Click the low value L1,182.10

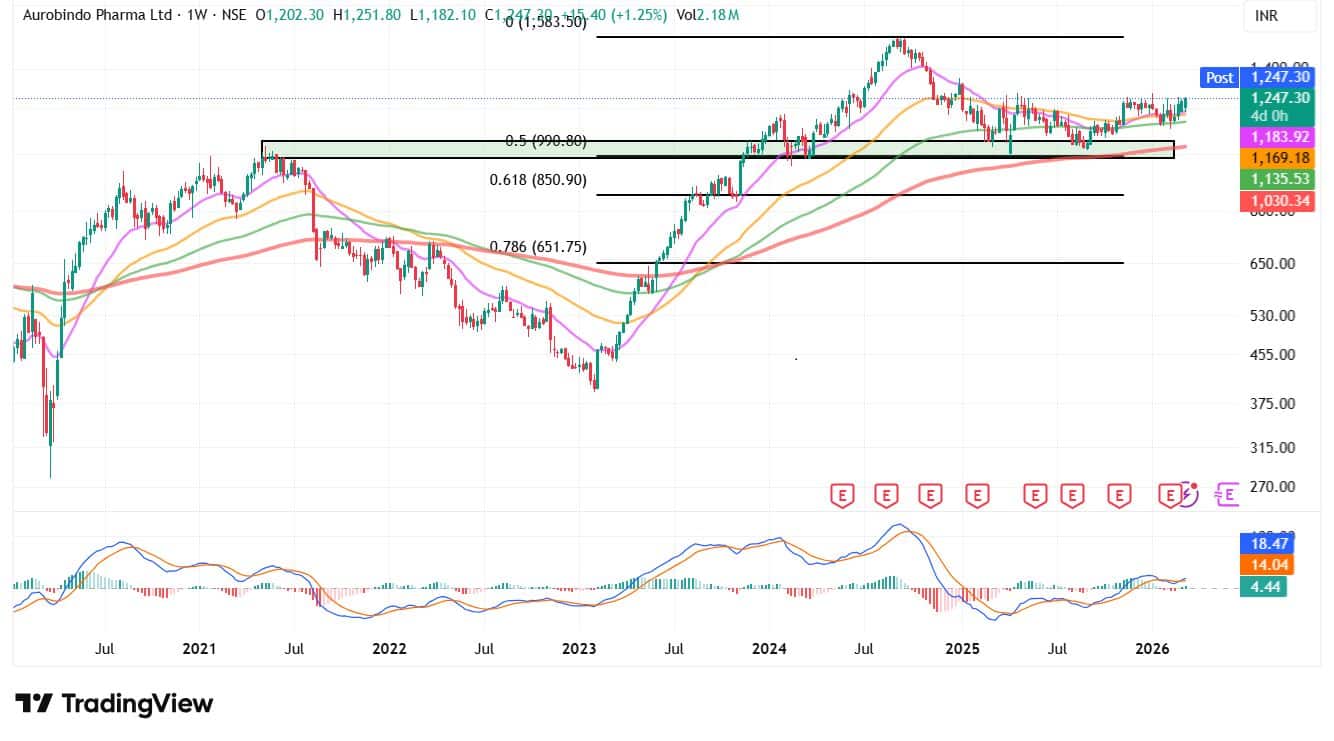tap(443, 17)
